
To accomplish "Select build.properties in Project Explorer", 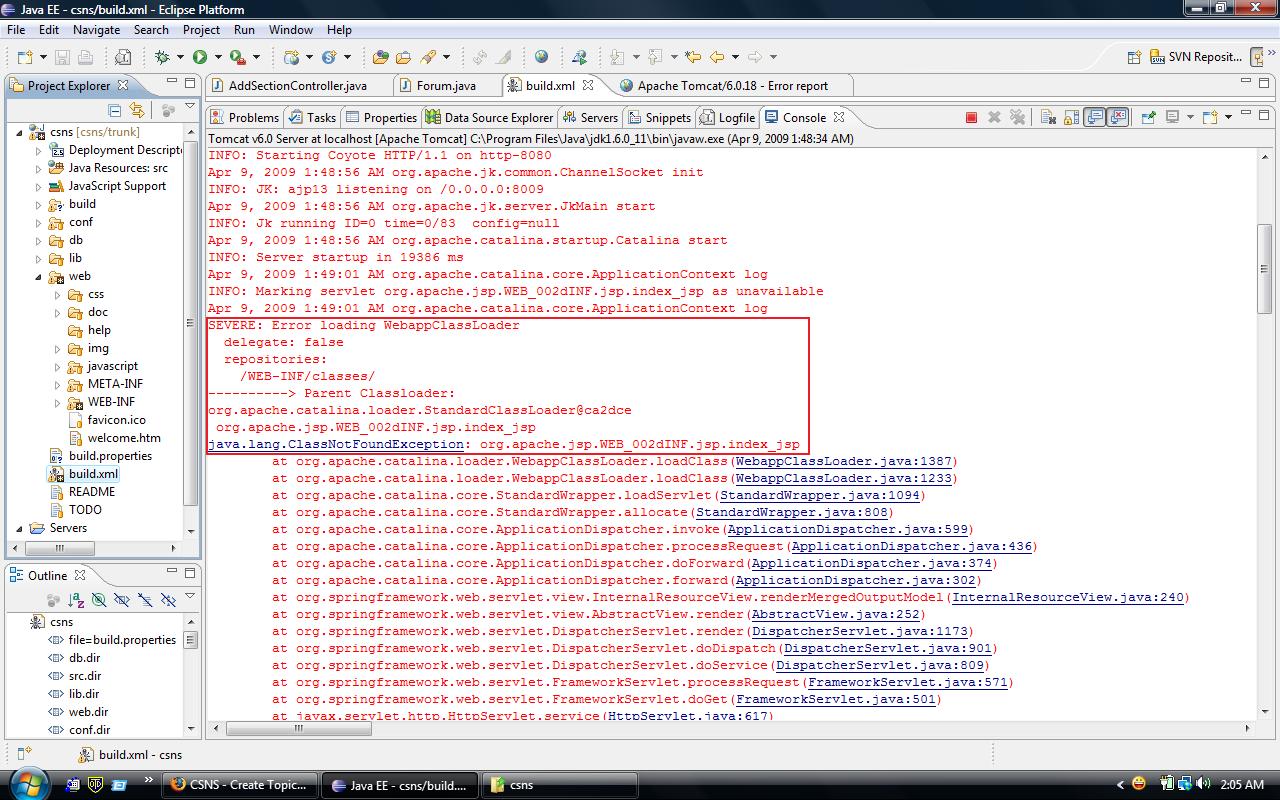I will pyautogui.click(x=110, y=456).
